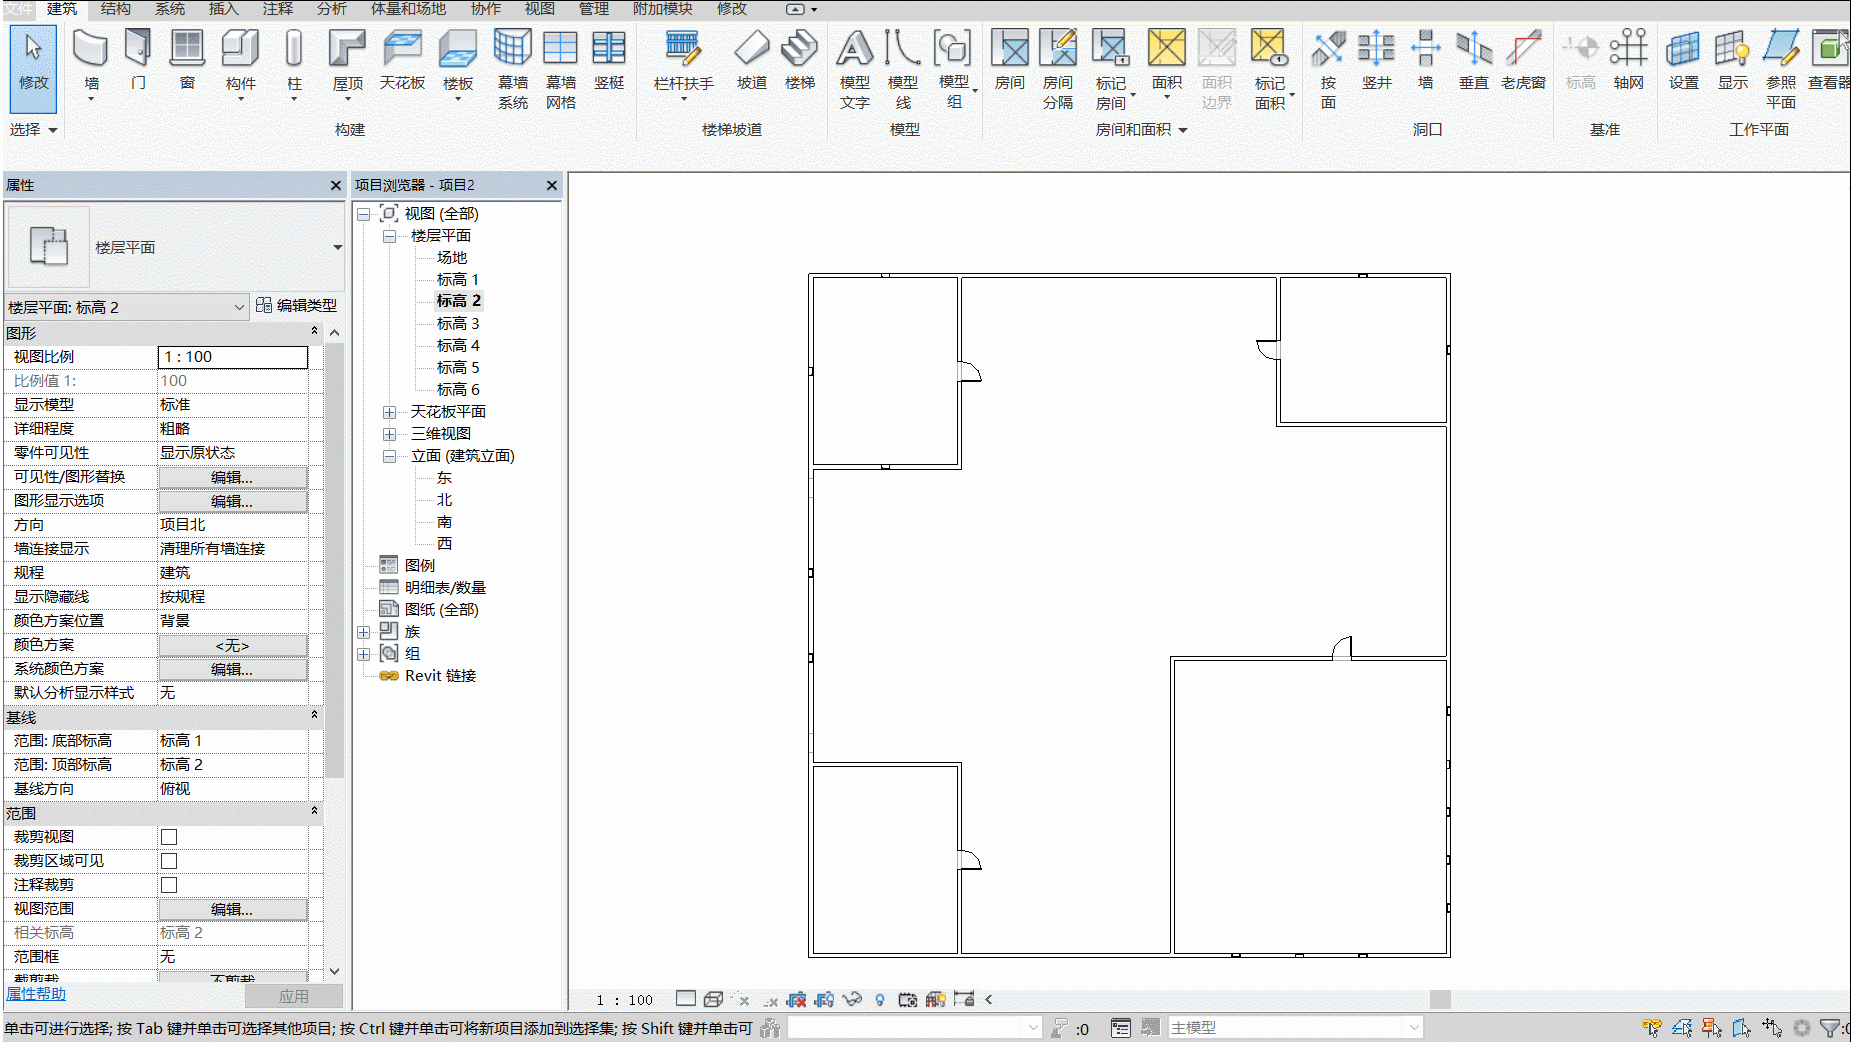
Task: Click the 视图比例 1 : 100 field
Action: click(233, 357)
